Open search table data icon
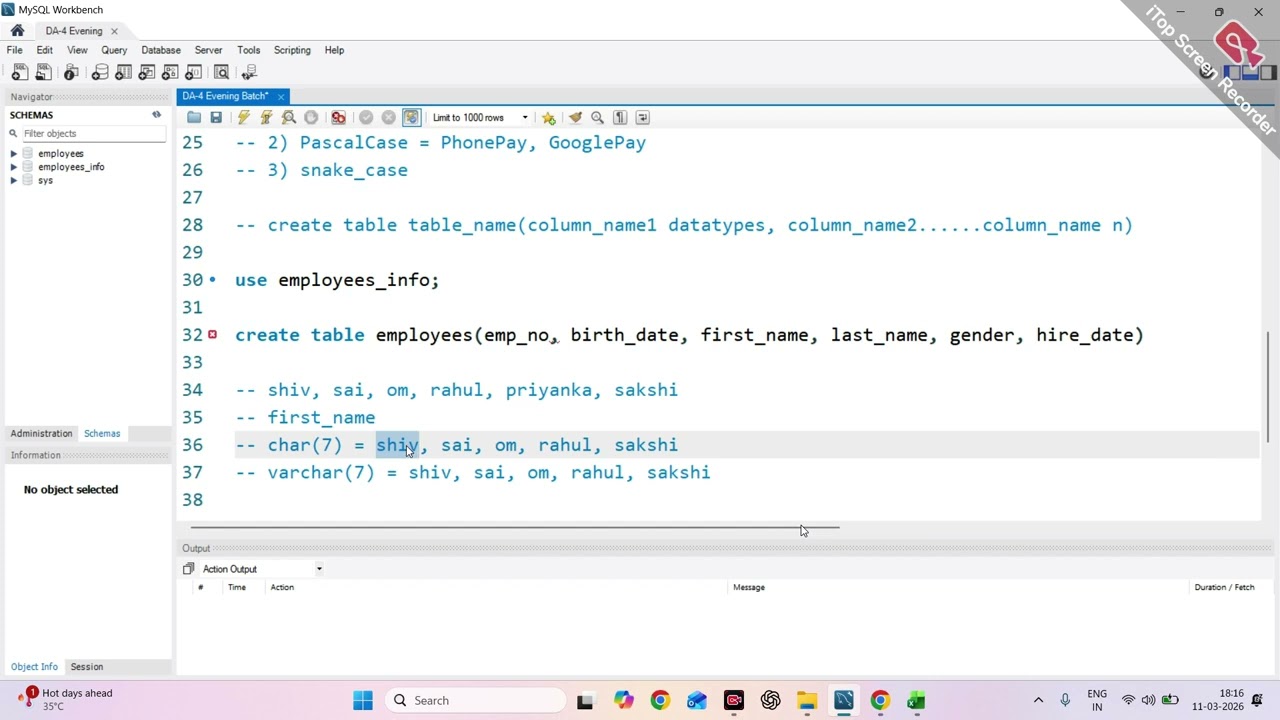The image size is (1280, 720). (x=222, y=72)
